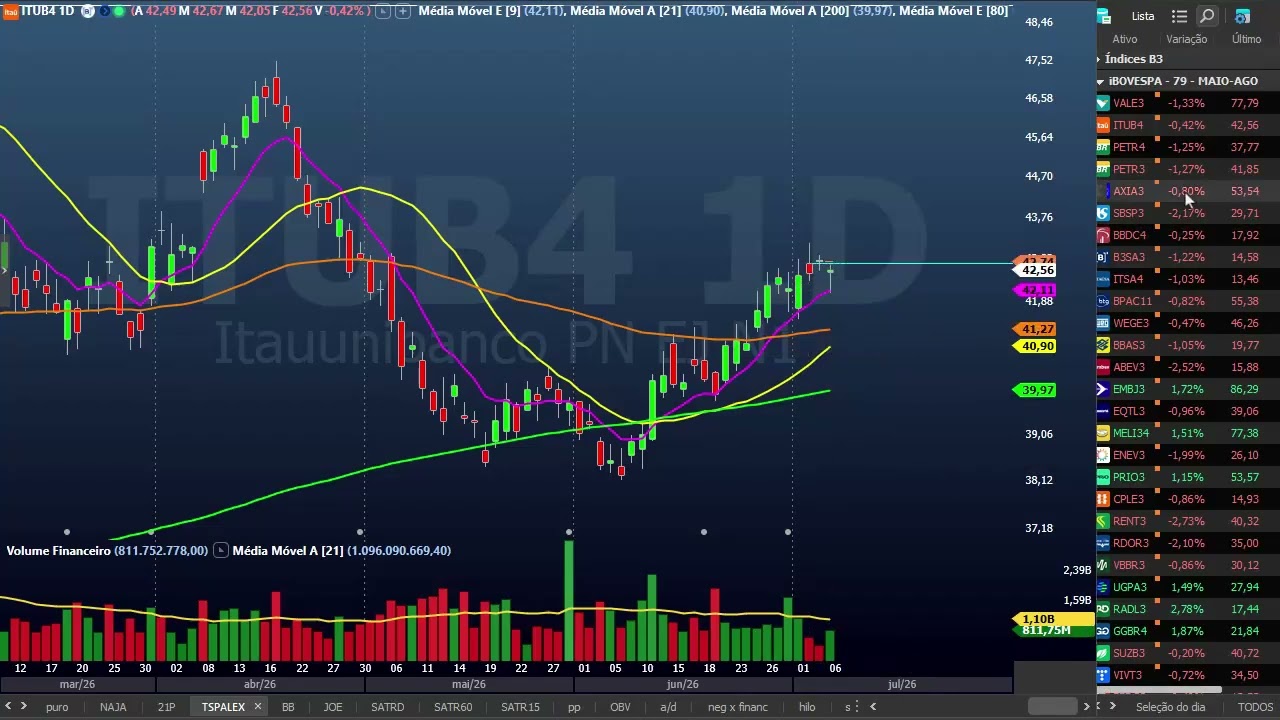1280x720 pixels.
Task: Select the PRIO3 row in watchlist
Action: pyautogui.click(x=1187, y=477)
